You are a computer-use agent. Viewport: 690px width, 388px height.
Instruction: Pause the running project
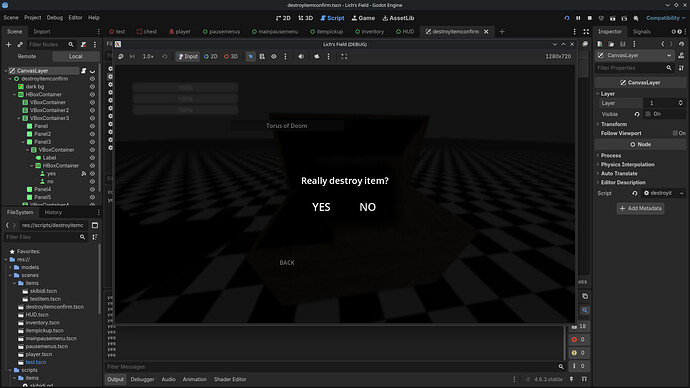click(578, 18)
